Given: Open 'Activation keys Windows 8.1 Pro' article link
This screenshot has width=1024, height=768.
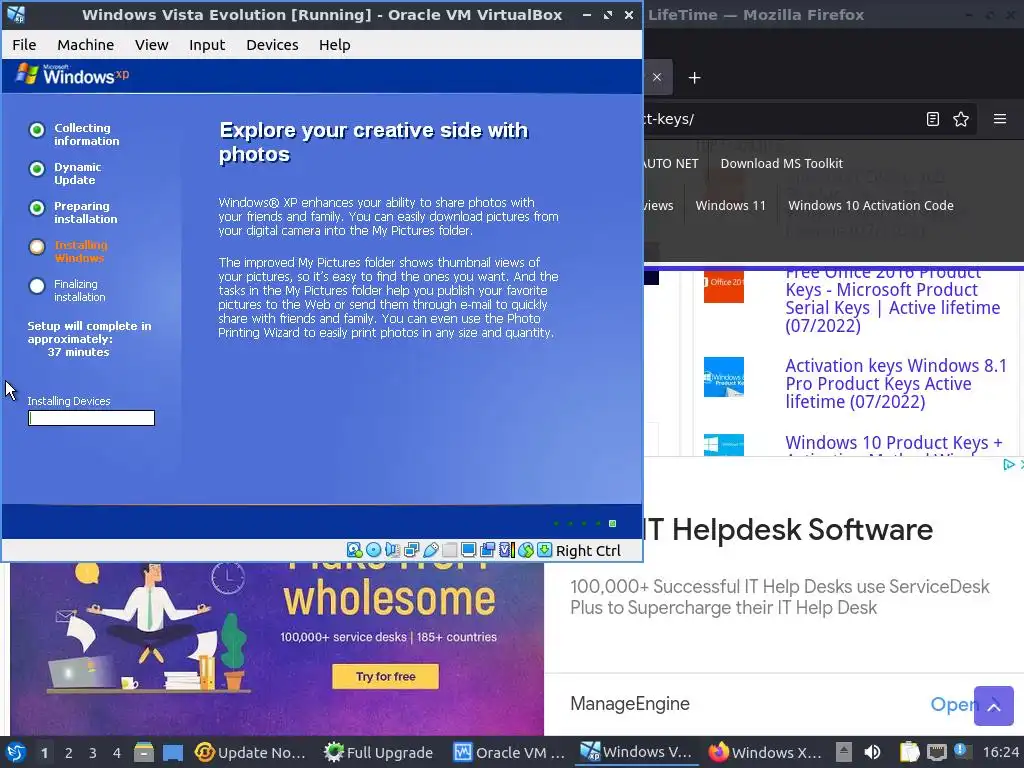Looking at the screenshot, I should [x=896, y=383].
